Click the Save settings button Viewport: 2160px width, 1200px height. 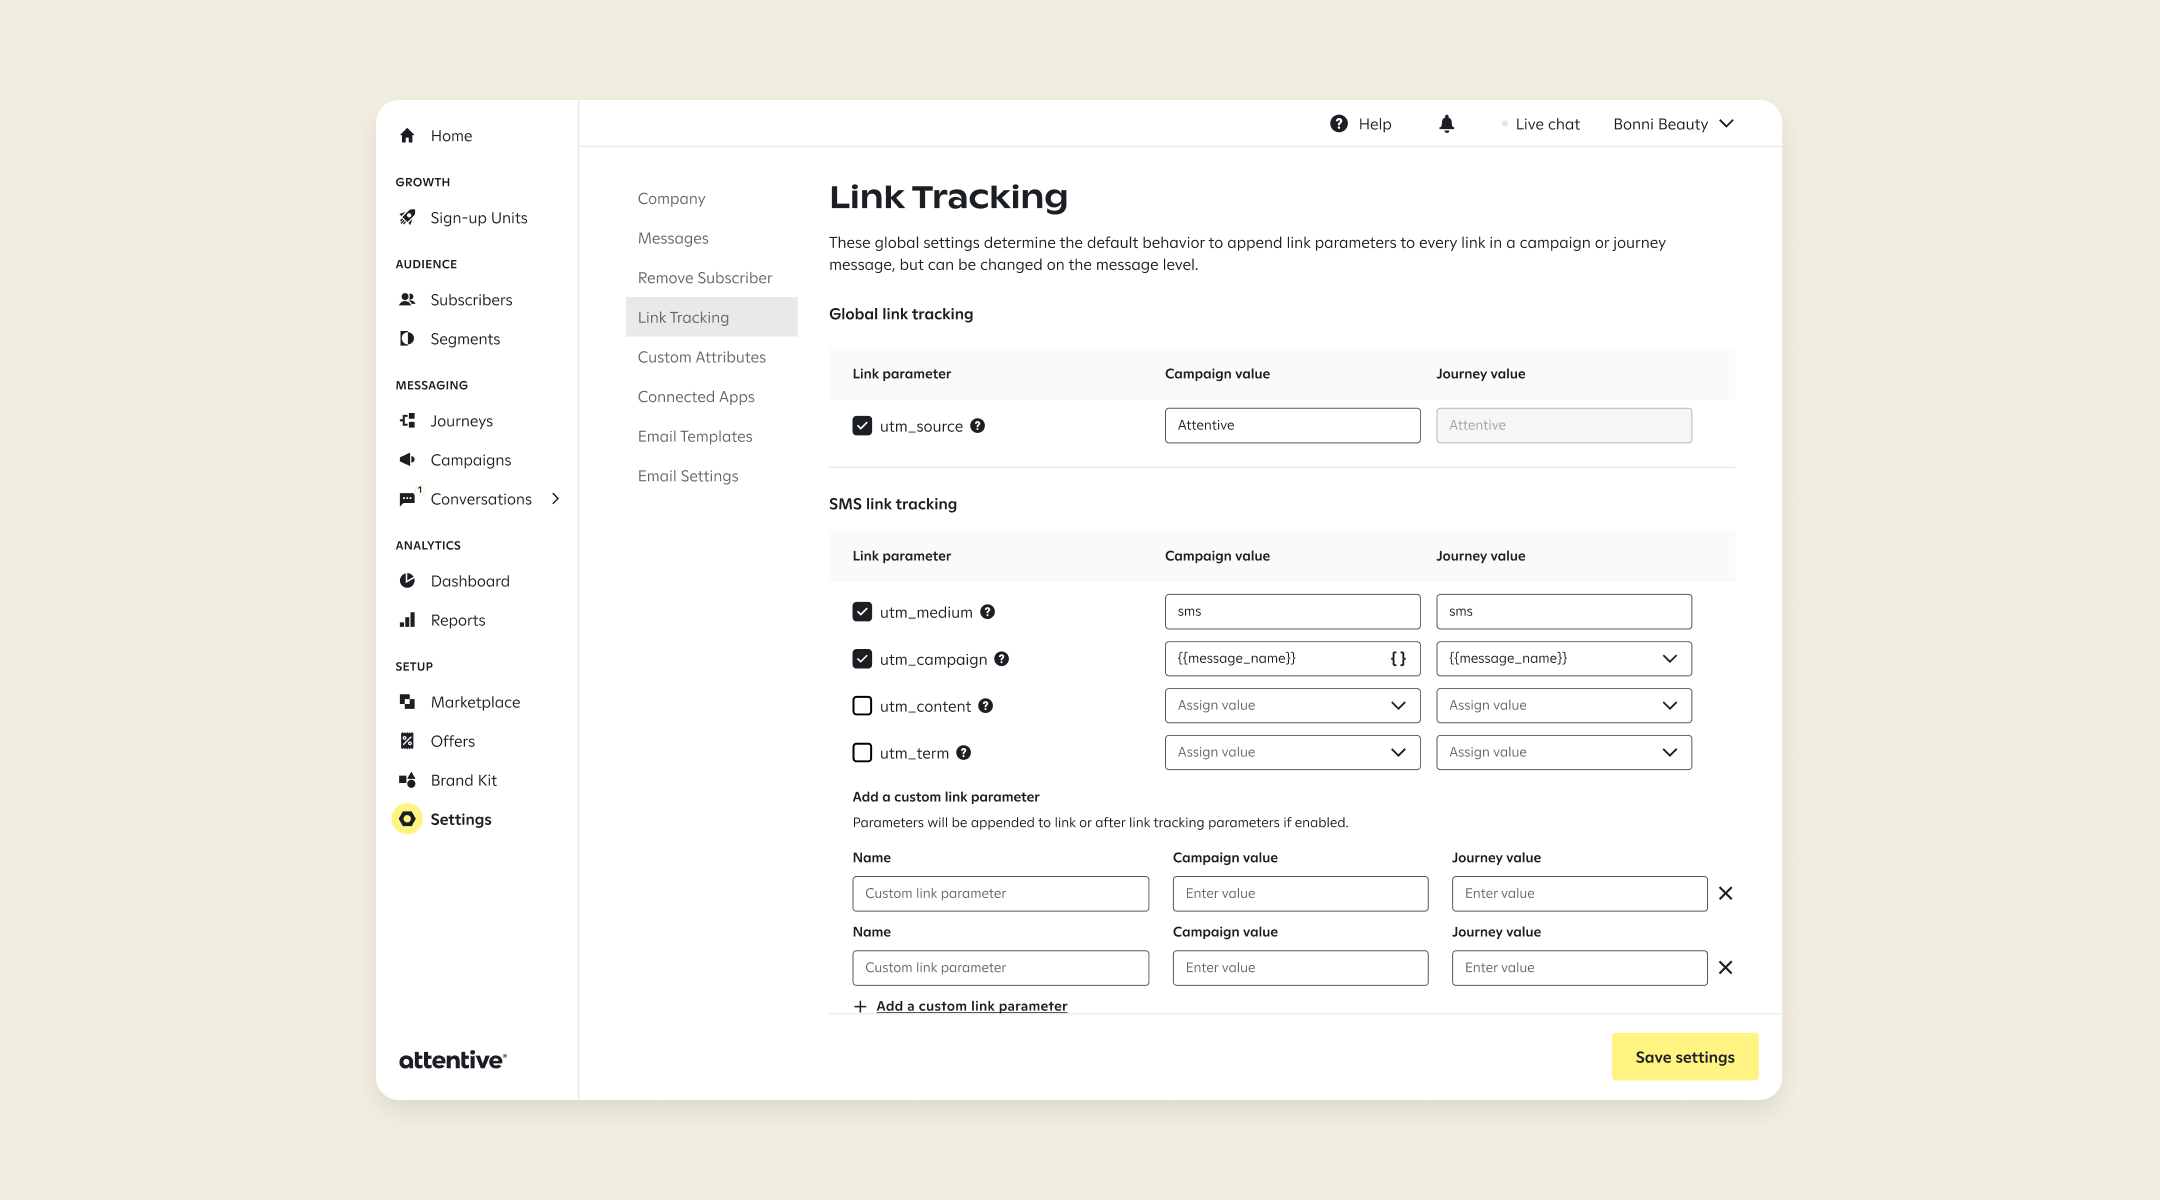click(1685, 1057)
